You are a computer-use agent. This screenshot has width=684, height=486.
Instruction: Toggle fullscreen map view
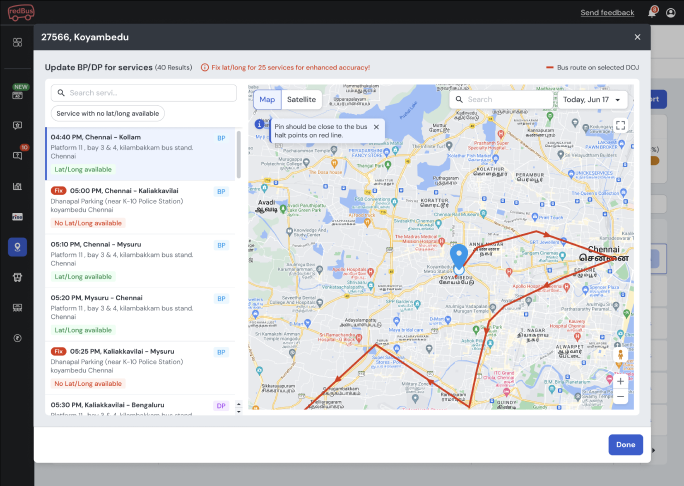(620, 126)
